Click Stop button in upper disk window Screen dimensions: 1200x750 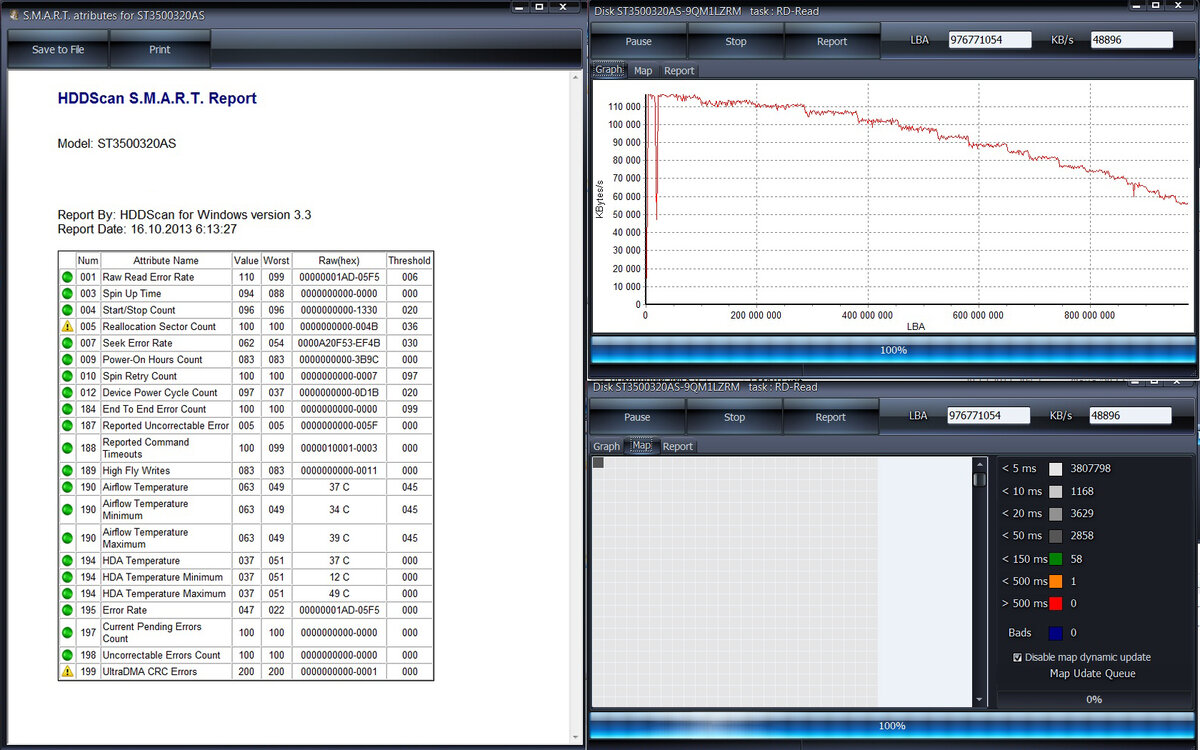736,41
